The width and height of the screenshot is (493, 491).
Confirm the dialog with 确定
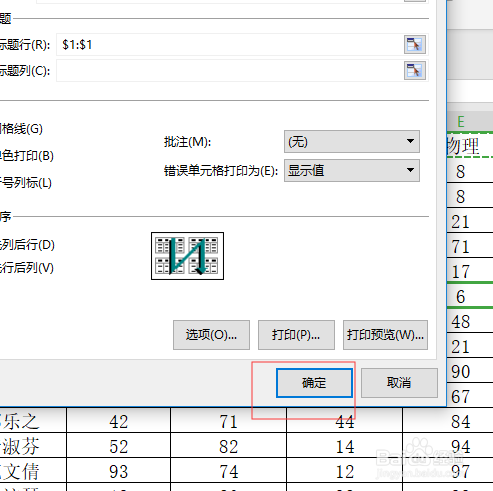pyautogui.click(x=314, y=383)
